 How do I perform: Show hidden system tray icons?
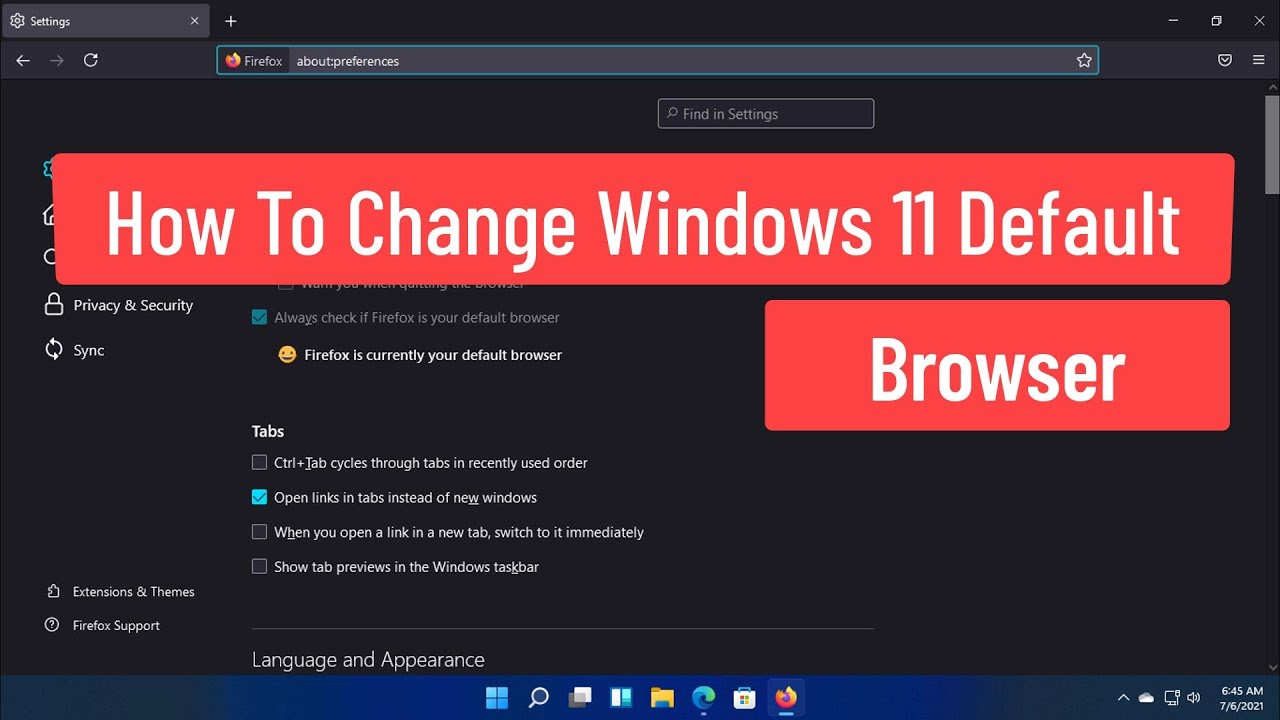[1123, 697]
